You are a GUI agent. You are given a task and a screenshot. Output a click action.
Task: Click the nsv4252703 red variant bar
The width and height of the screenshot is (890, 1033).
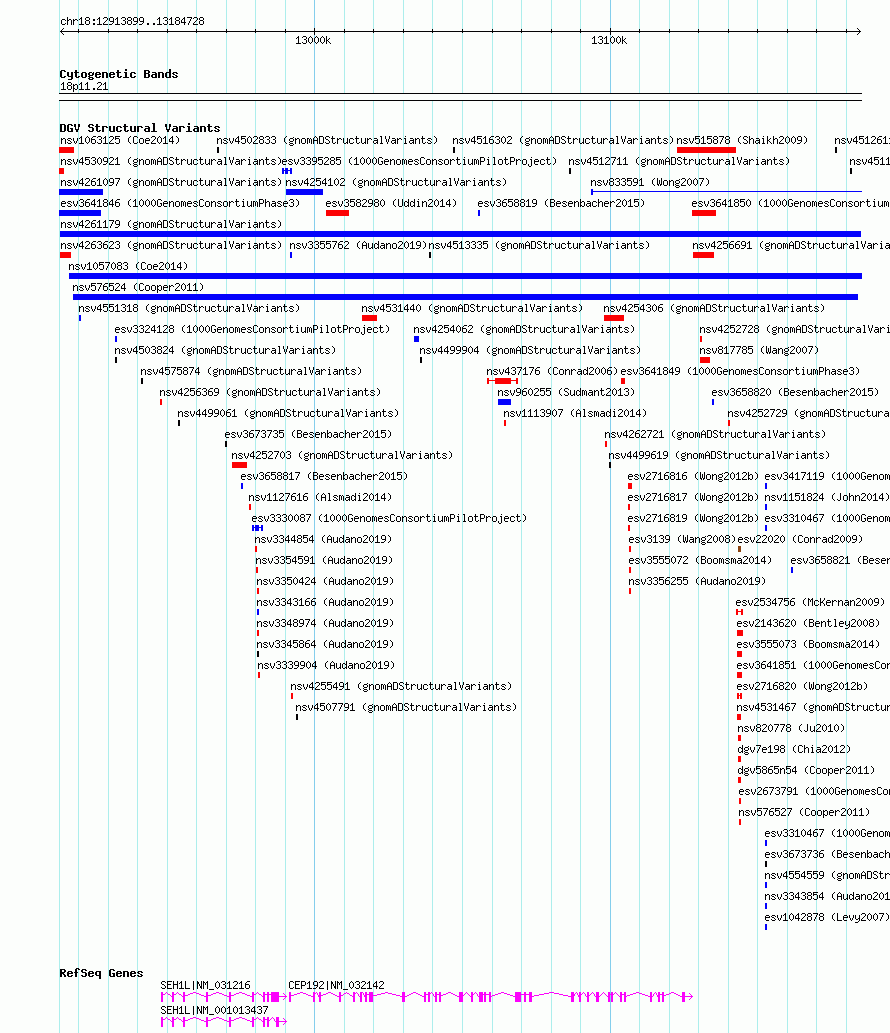[239, 465]
